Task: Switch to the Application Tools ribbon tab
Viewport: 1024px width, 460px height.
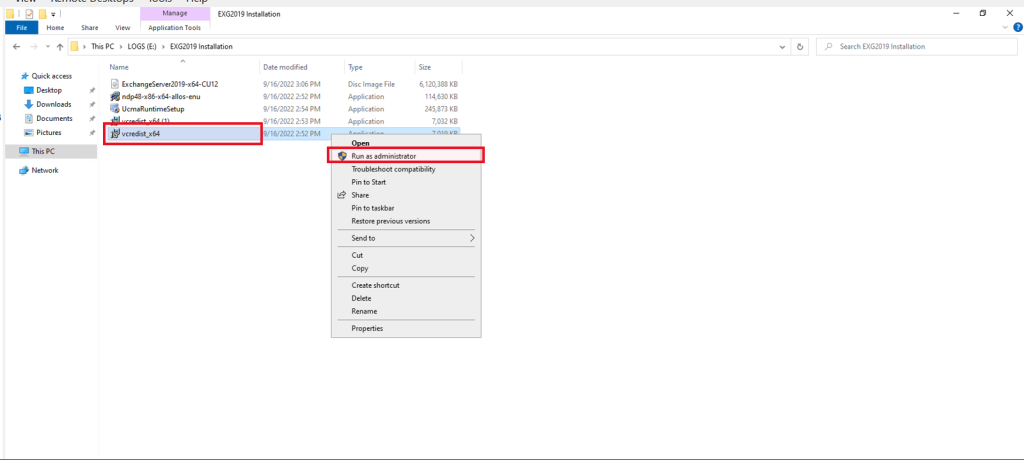Action: pyautogui.click(x=174, y=27)
